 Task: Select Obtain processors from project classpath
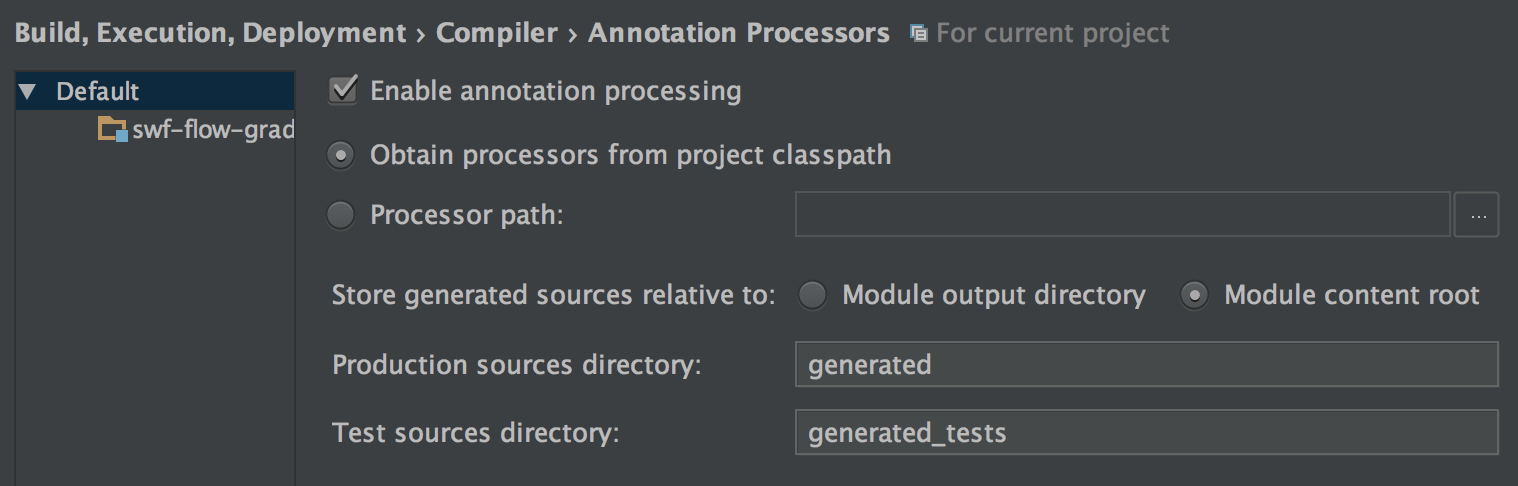pyautogui.click(x=342, y=156)
